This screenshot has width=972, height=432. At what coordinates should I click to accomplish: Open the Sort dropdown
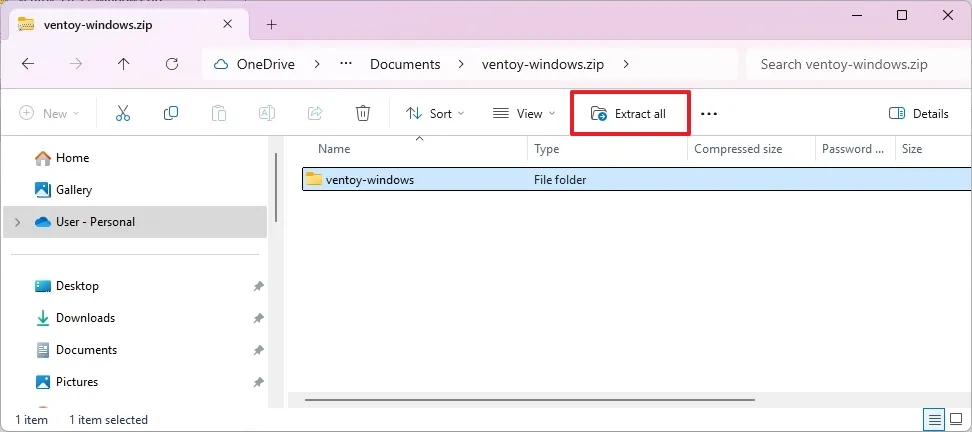(435, 113)
